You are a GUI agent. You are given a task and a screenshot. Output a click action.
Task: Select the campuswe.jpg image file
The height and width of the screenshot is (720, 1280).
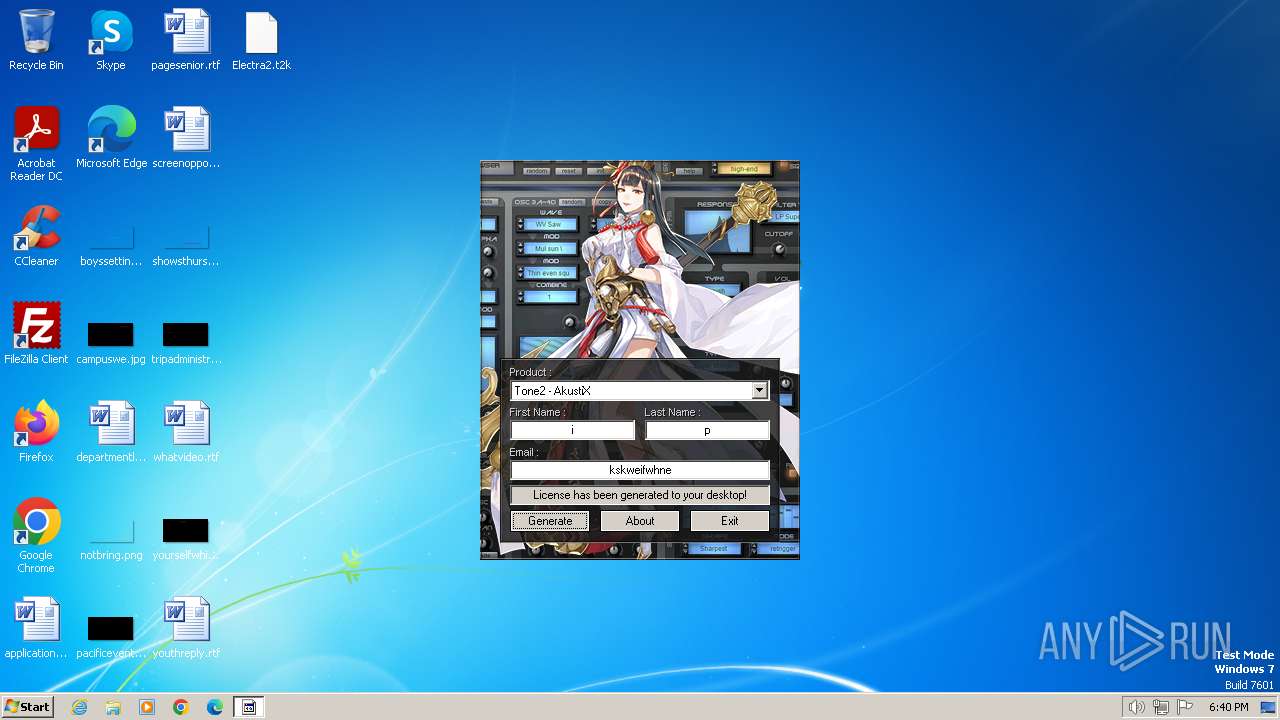[111, 343]
